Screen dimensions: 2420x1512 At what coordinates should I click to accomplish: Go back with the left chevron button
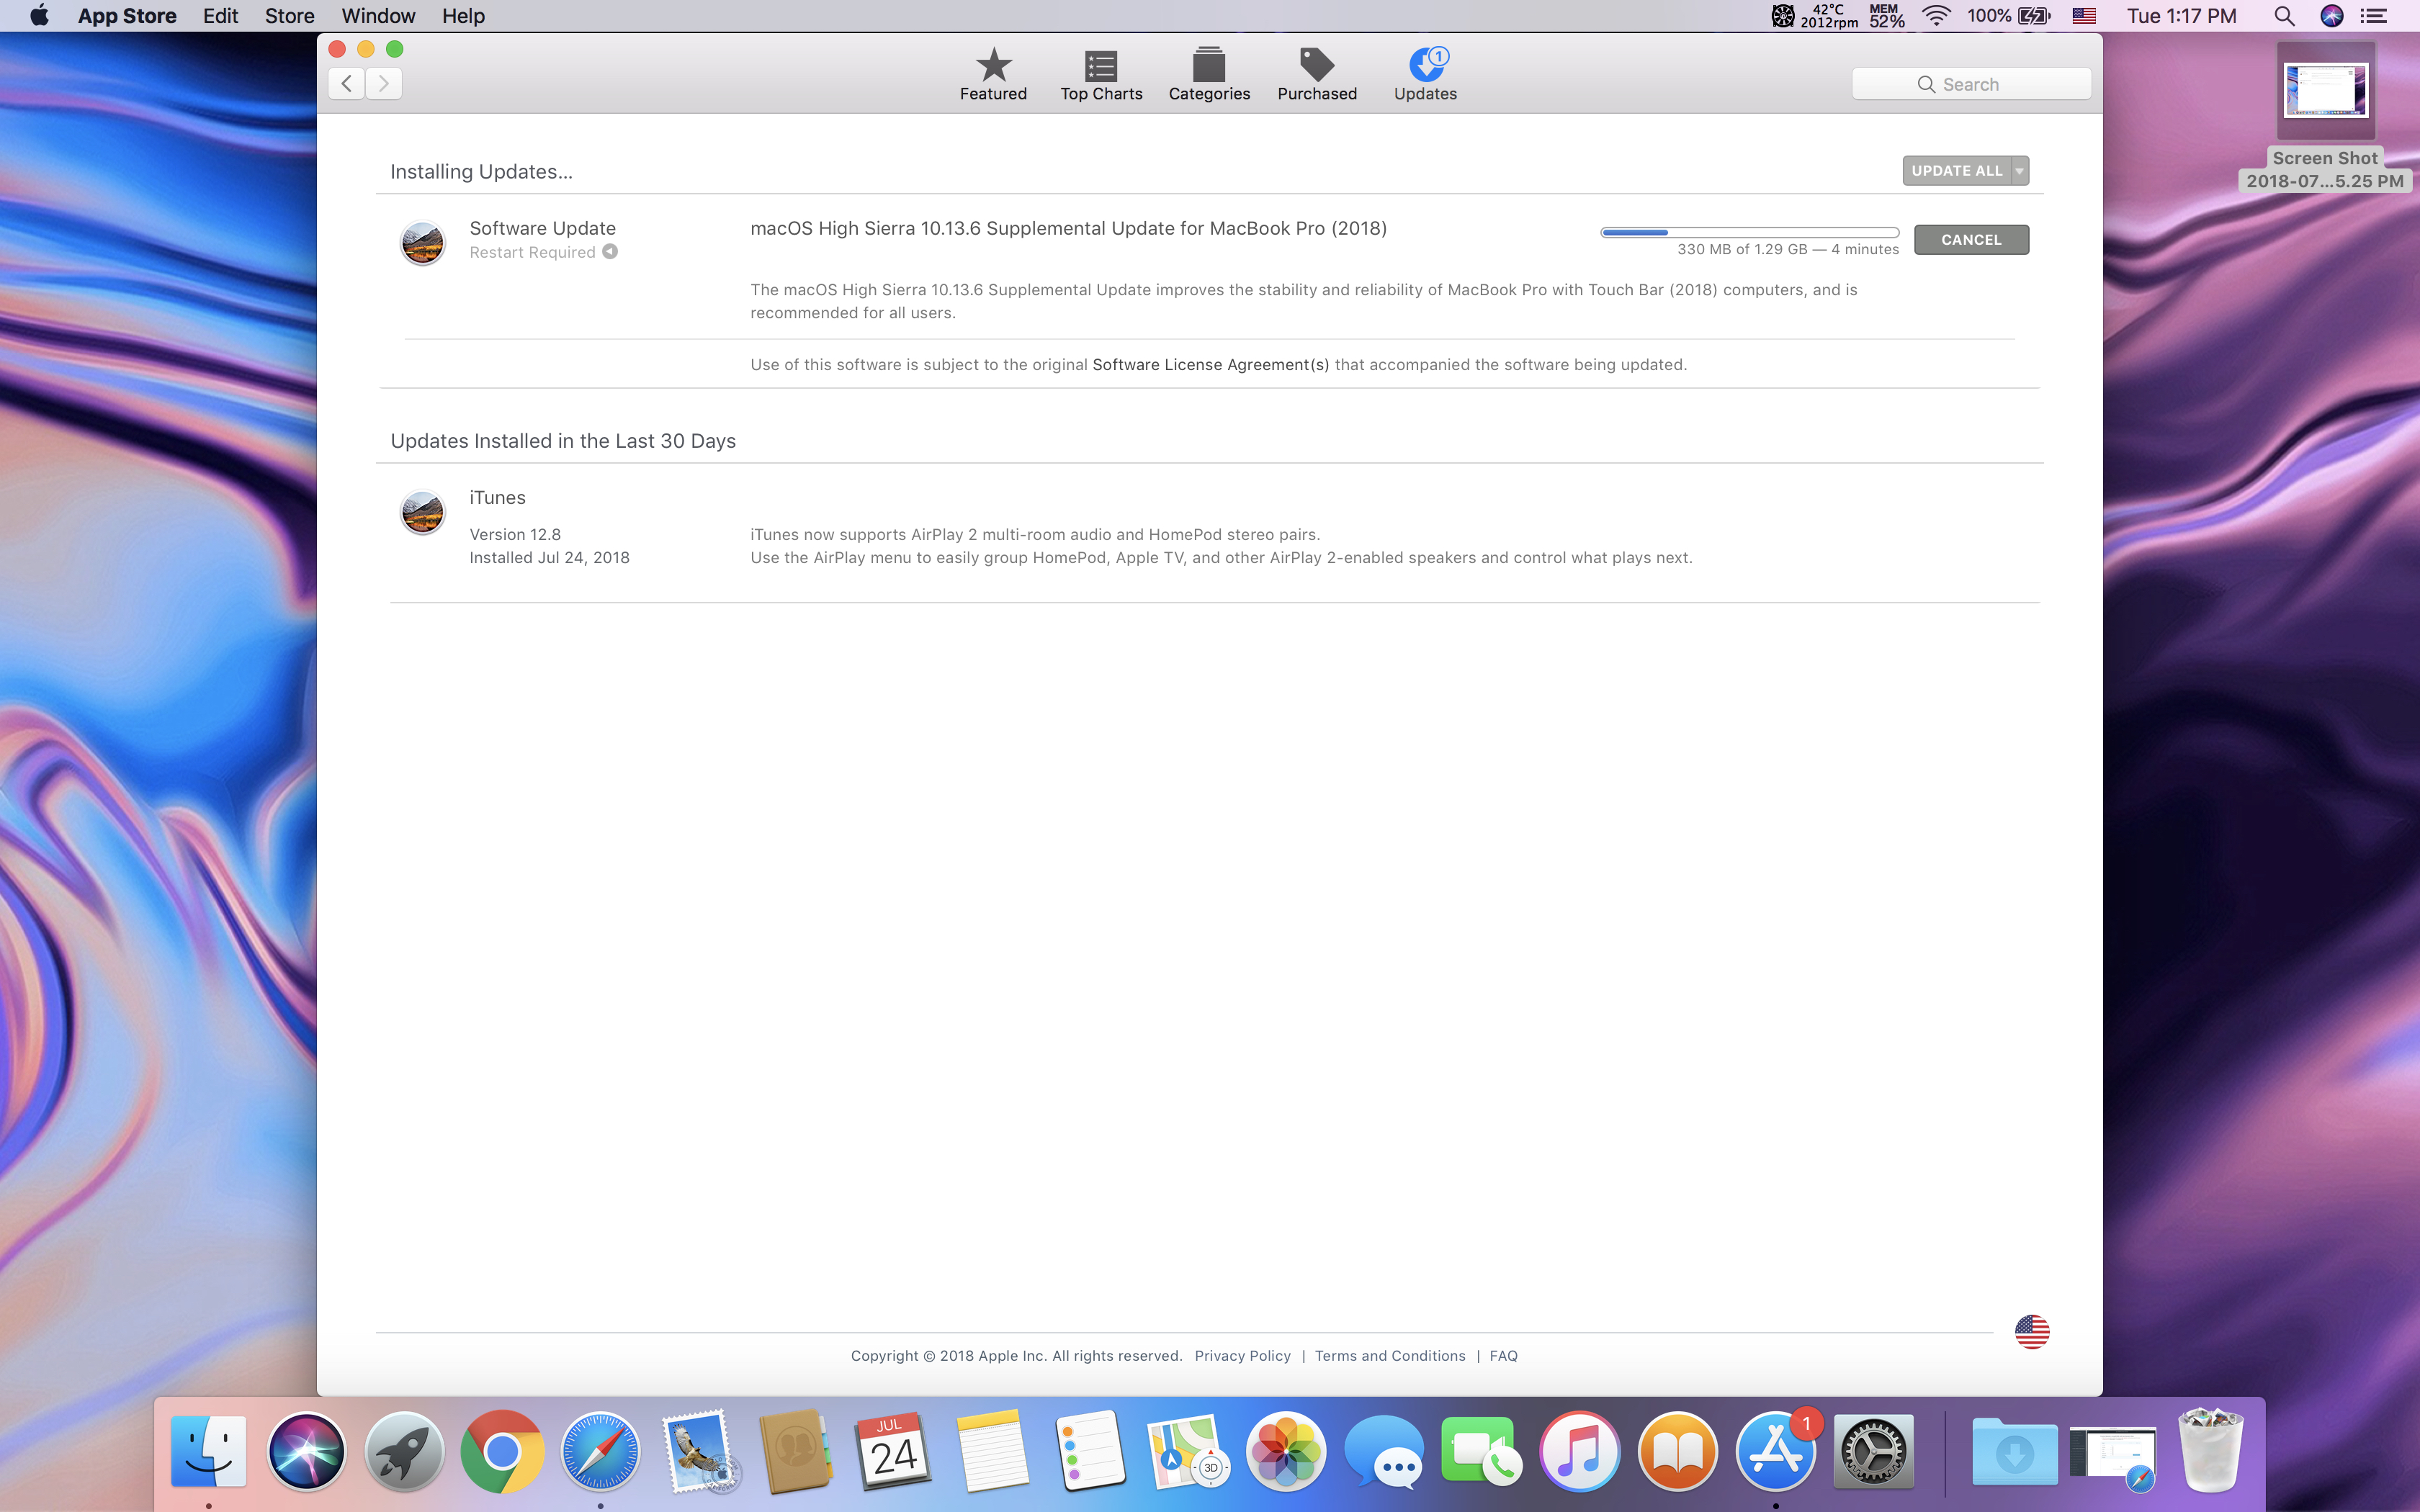coord(347,84)
